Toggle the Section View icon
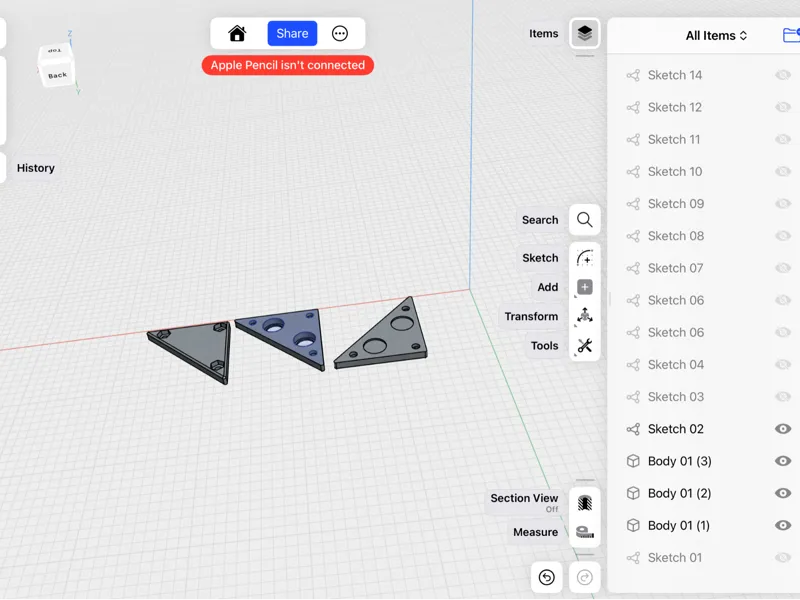The image size is (800, 600). (x=585, y=503)
